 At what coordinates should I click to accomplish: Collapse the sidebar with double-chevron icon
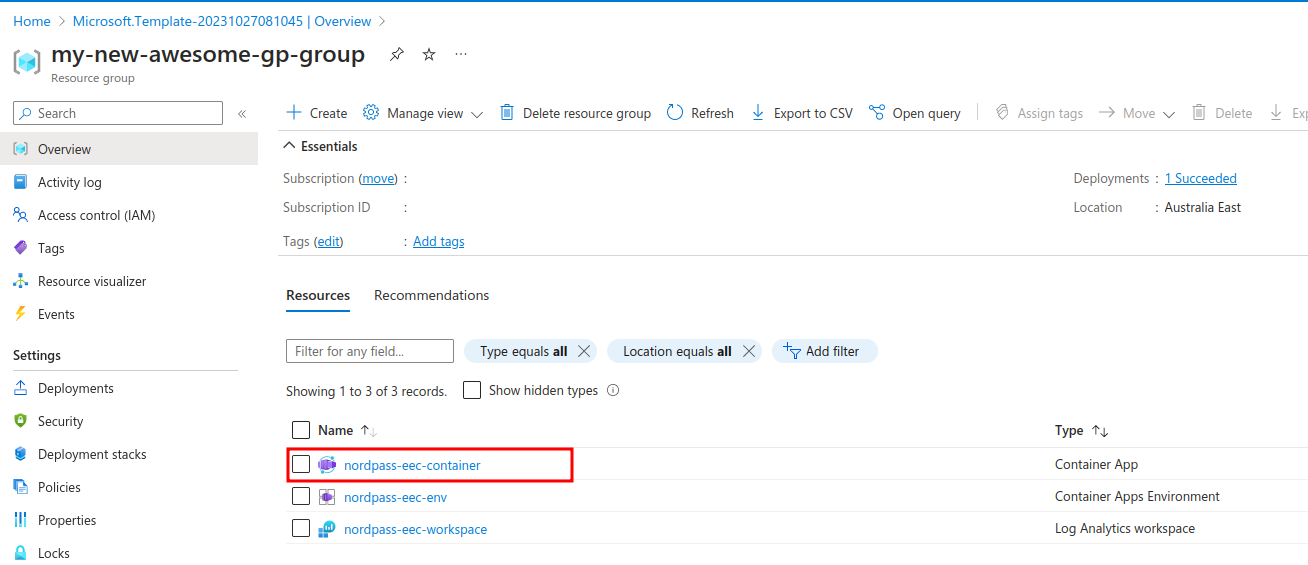coord(242,114)
